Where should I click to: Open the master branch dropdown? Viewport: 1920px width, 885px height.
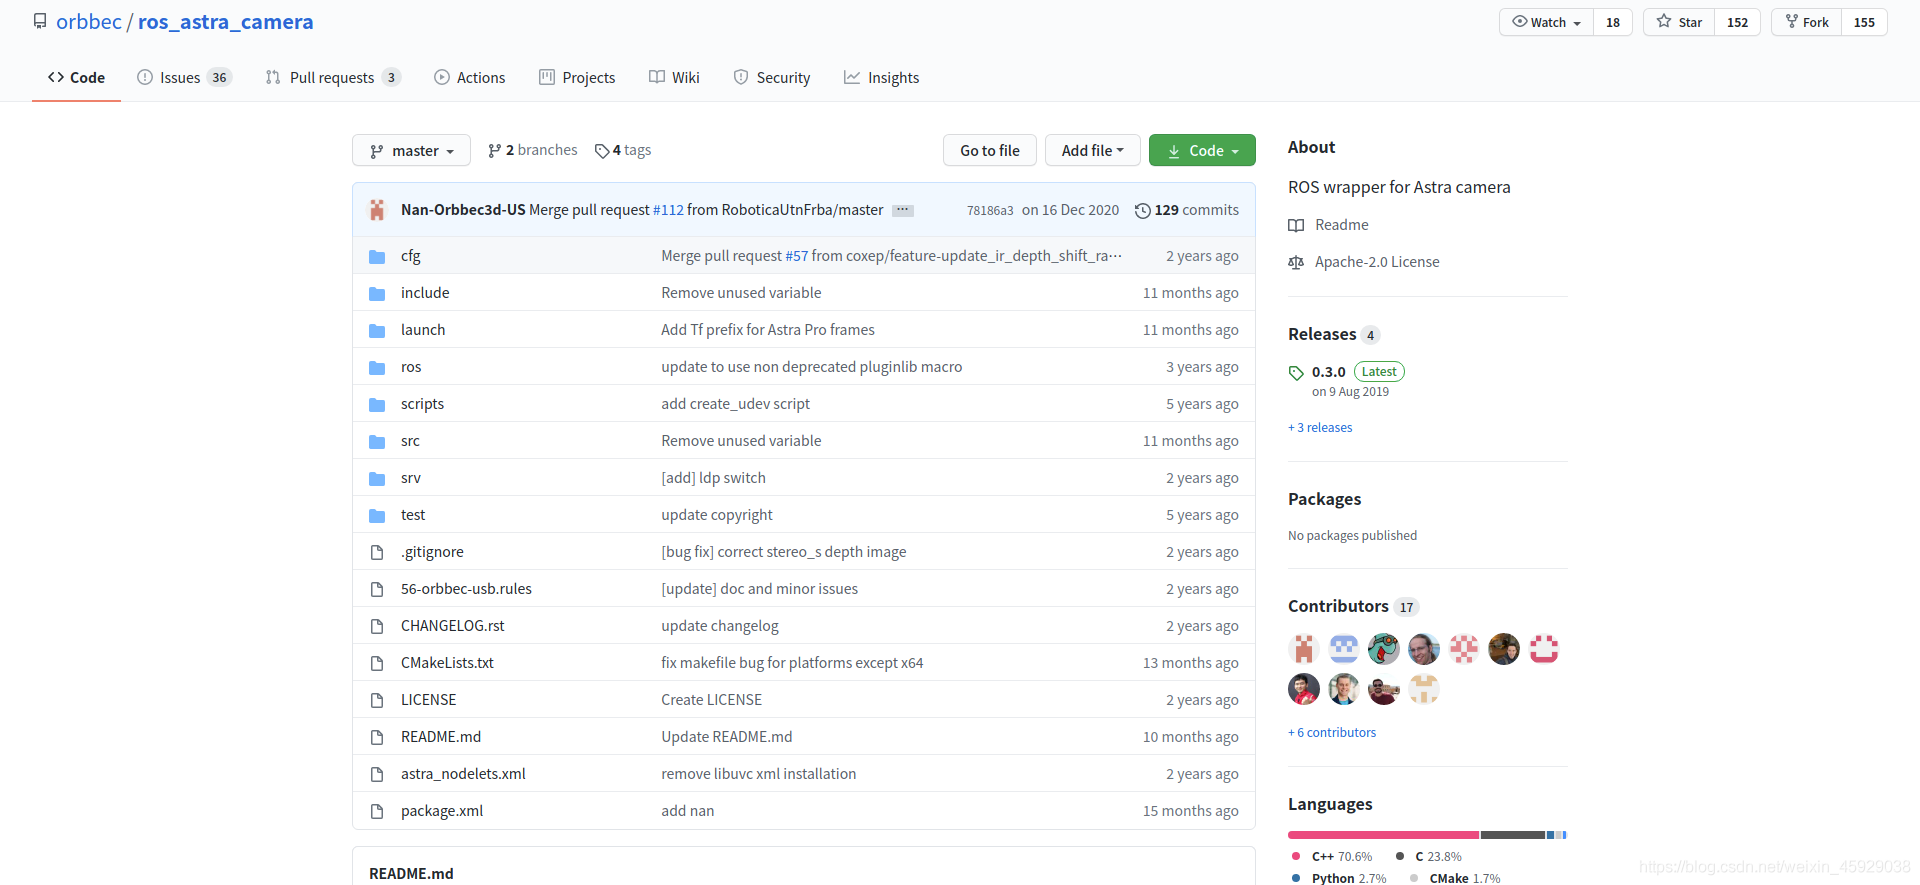411,151
